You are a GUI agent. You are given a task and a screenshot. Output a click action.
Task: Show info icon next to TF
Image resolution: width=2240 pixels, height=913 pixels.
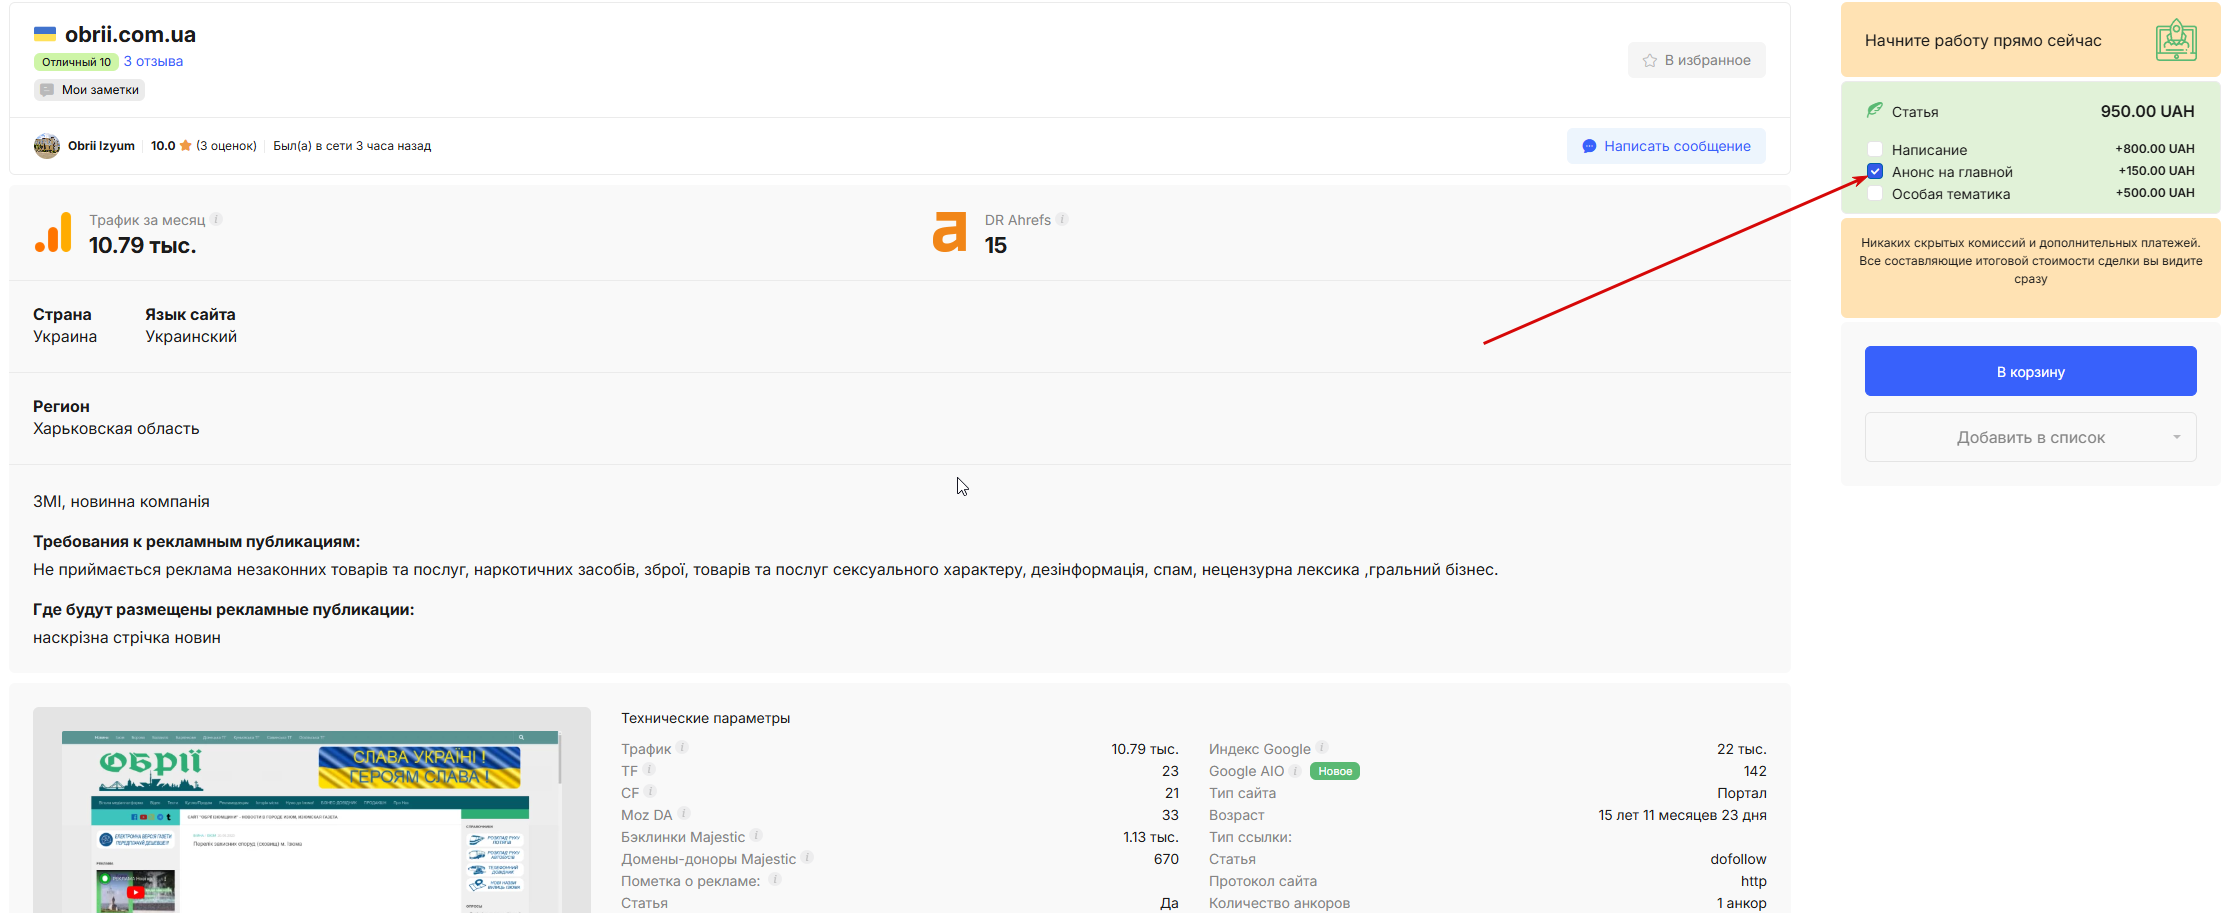[x=648, y=770]
